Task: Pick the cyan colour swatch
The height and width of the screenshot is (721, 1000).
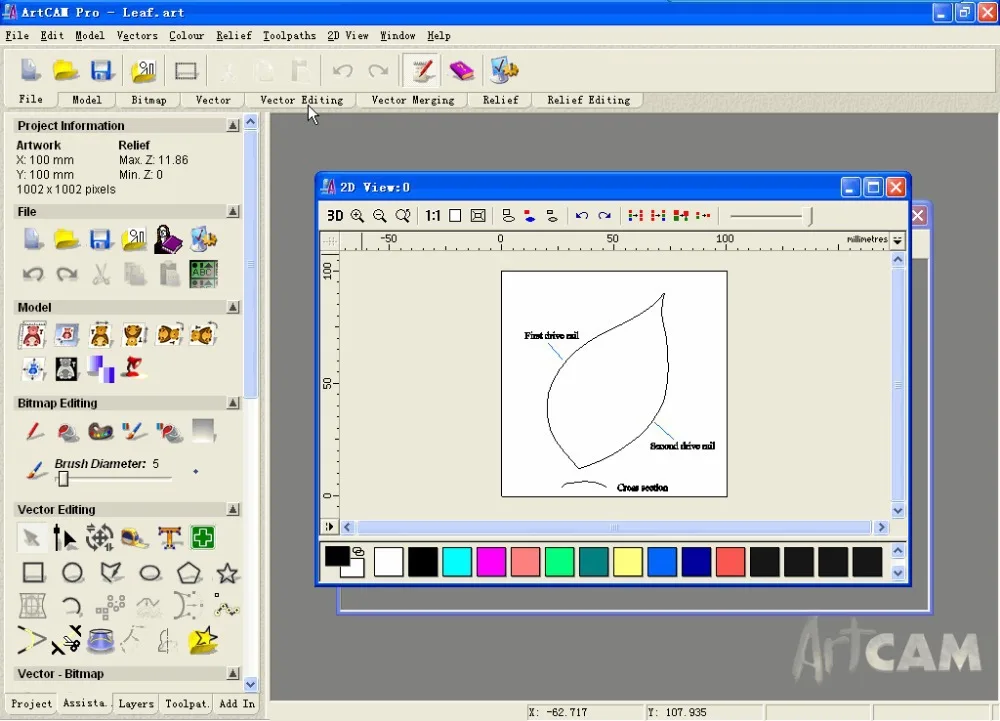Action: [457, 562]
